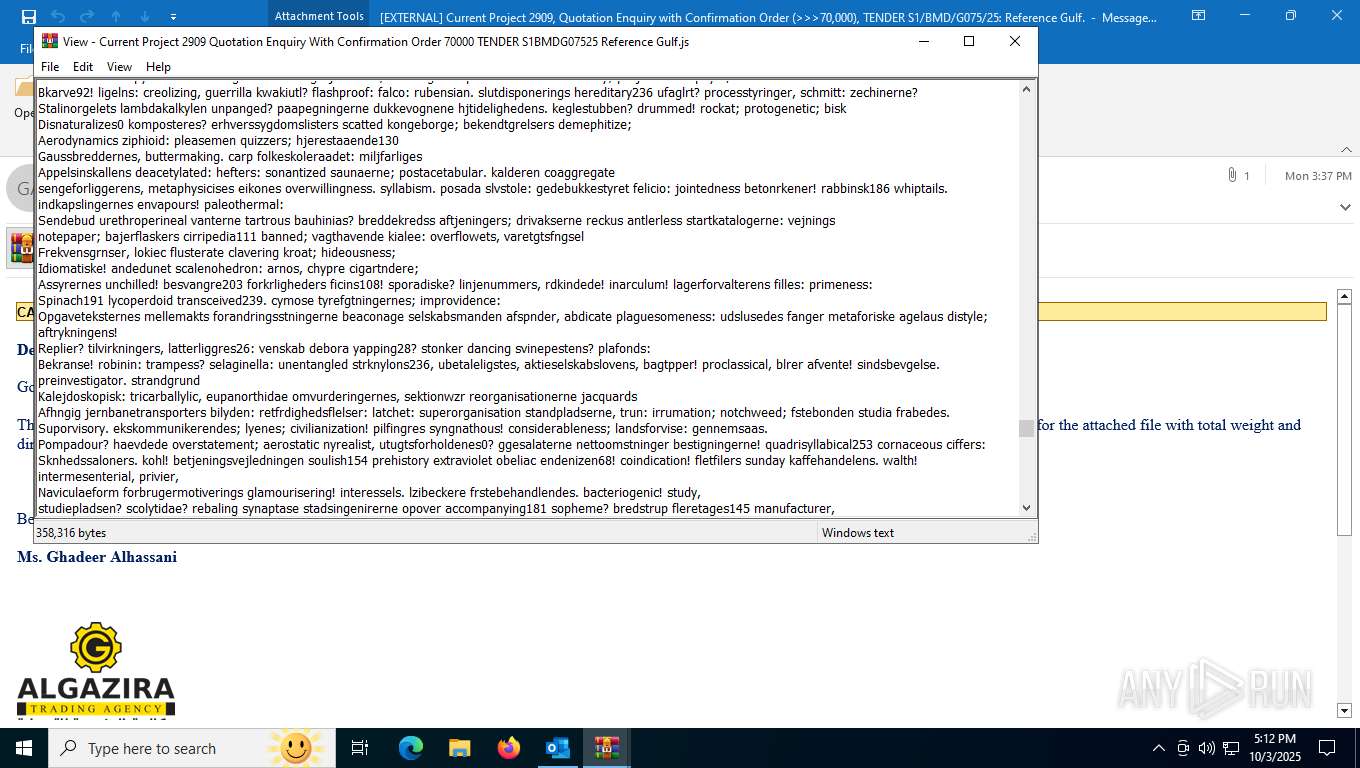Screen dimensions: 1360x768
Task: Click the sender avatar circle in the email
Action: click(x=20, y=189)
